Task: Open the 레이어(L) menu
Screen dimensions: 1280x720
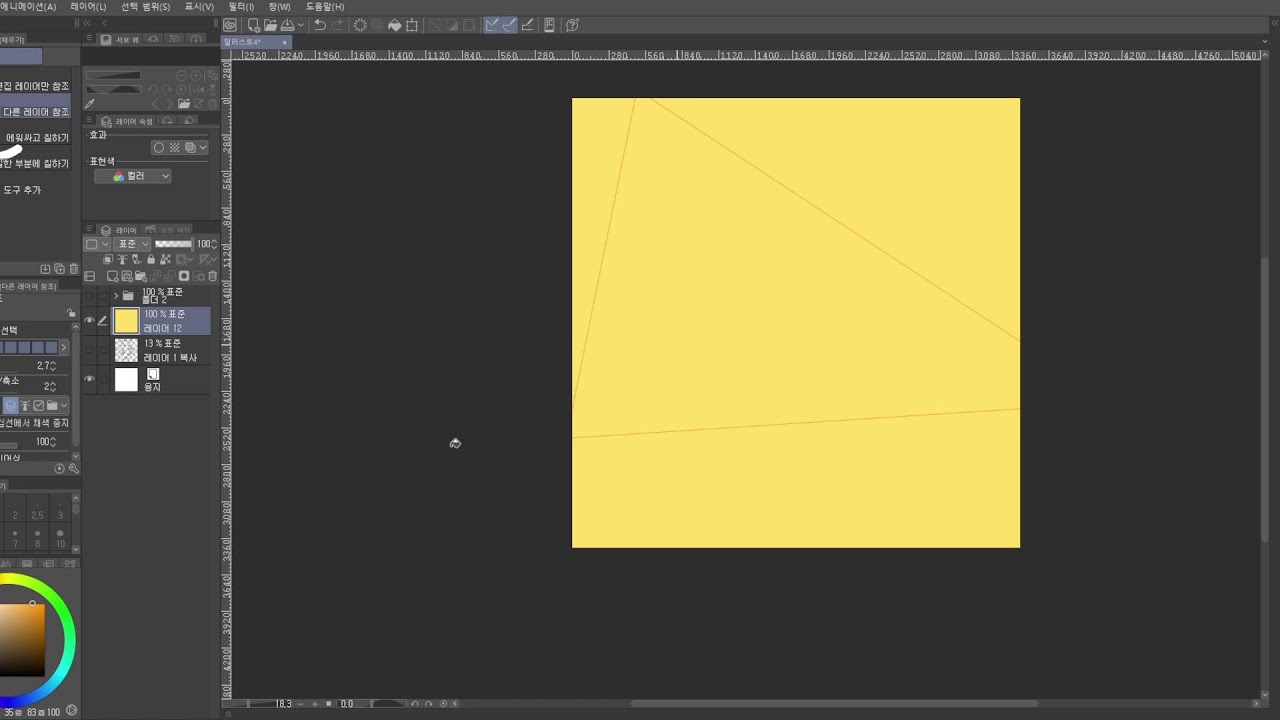Action: 88,6
